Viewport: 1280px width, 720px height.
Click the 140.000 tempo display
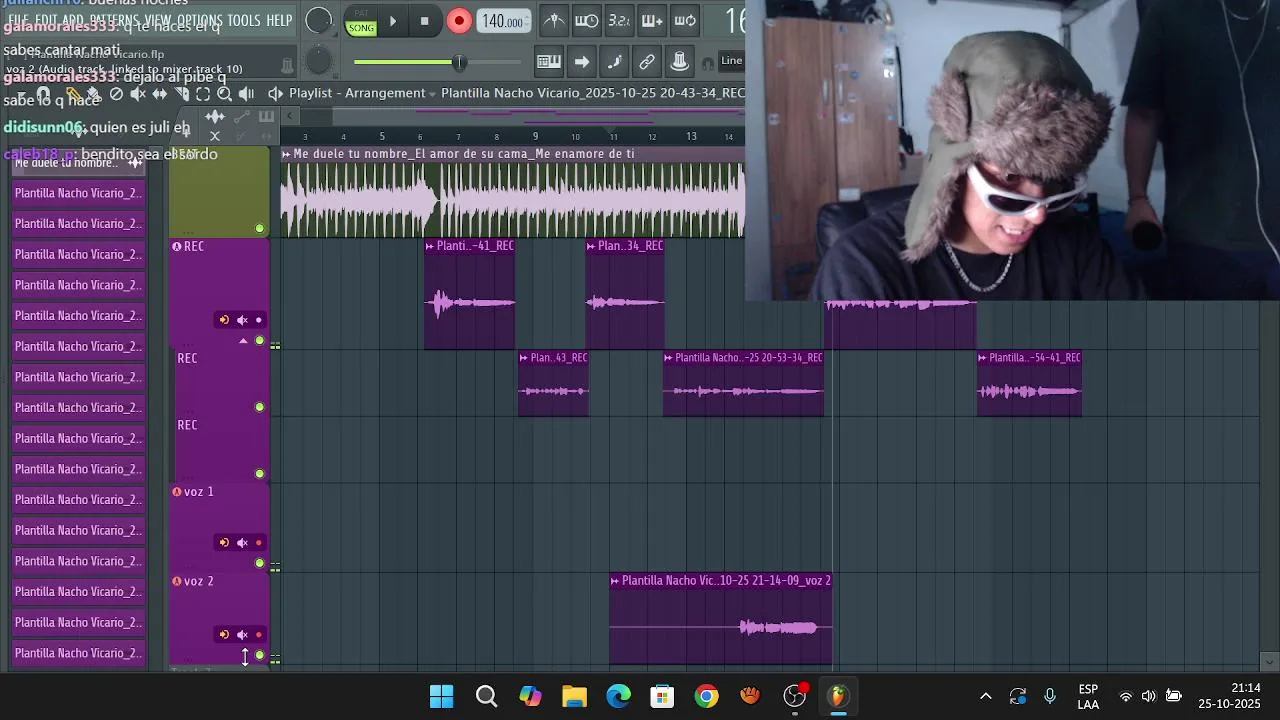point(503,21)
